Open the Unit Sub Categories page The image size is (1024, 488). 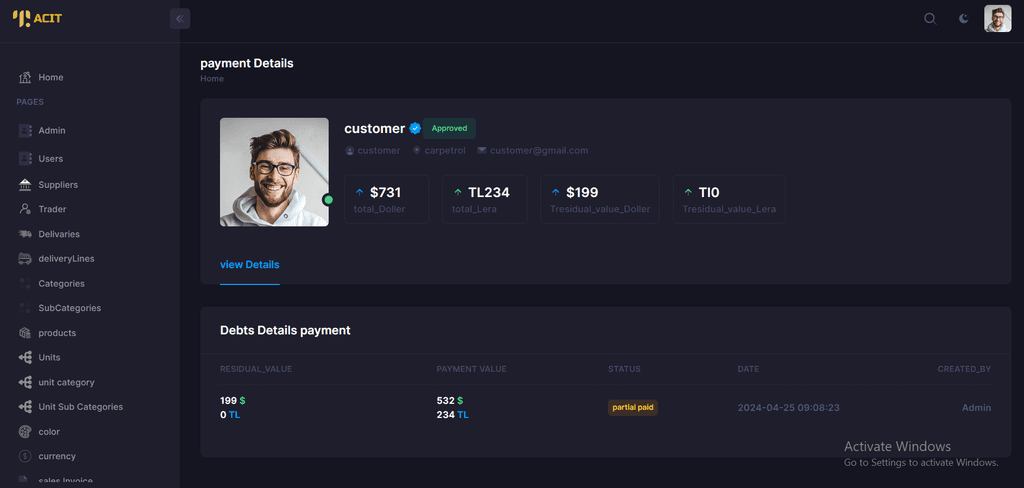coord(81,406)
